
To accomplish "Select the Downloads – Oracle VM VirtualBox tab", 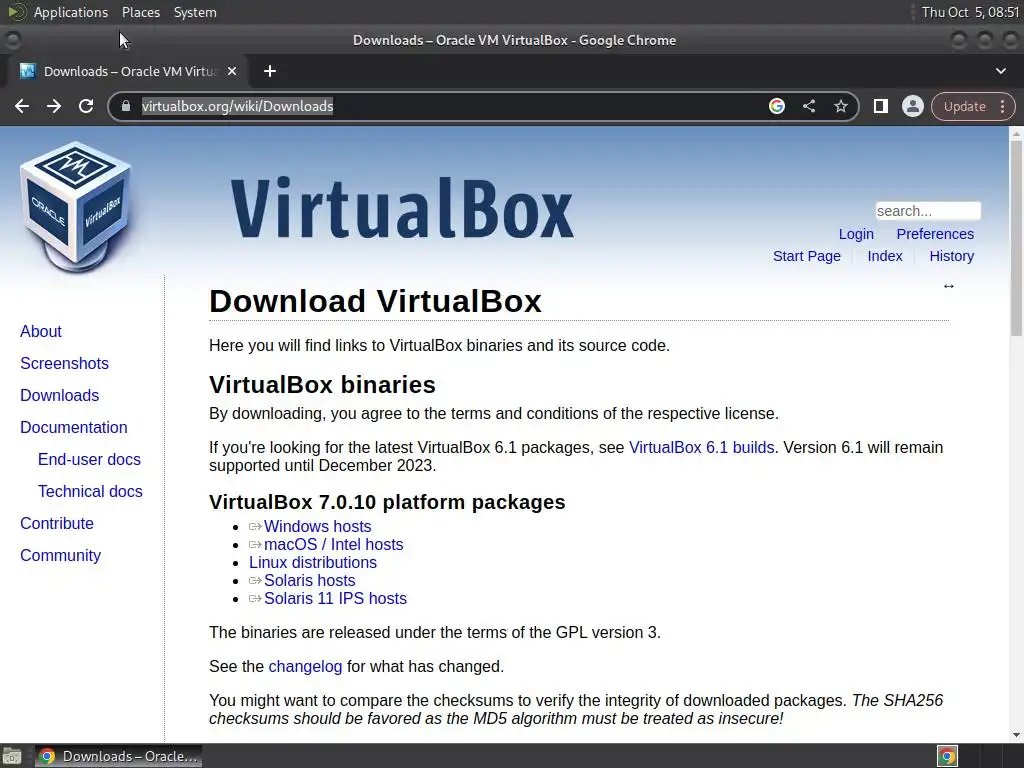I will (x=128, y=71).
